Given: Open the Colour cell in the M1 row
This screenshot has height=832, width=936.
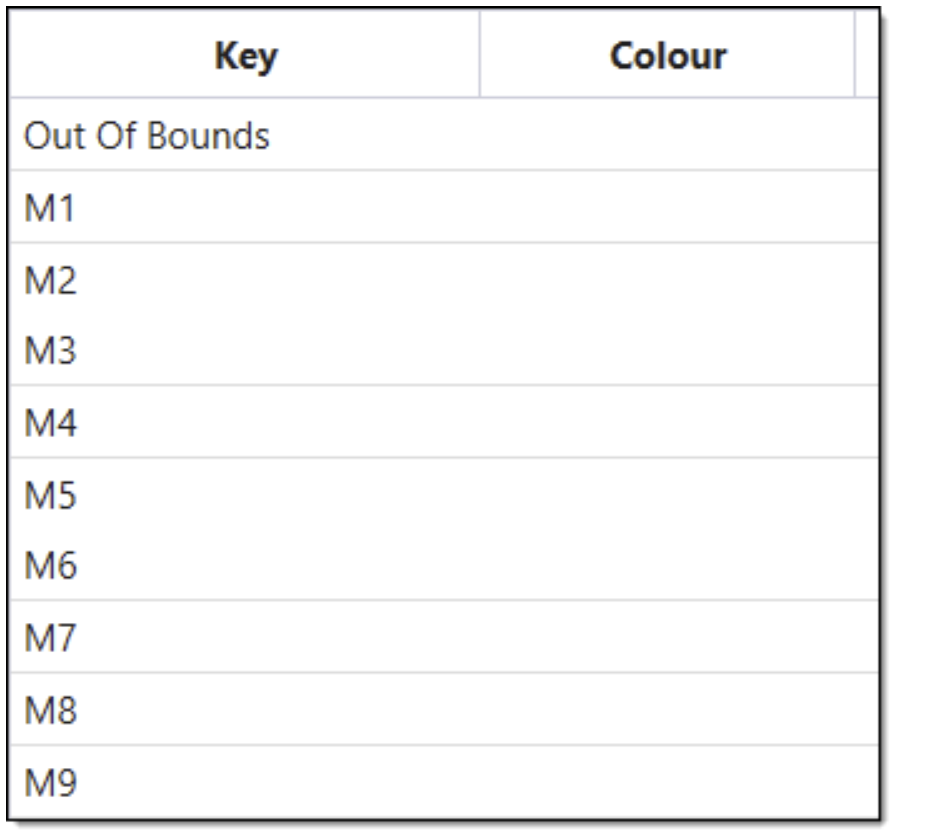Looking at the screenshot, I should 667,208.
